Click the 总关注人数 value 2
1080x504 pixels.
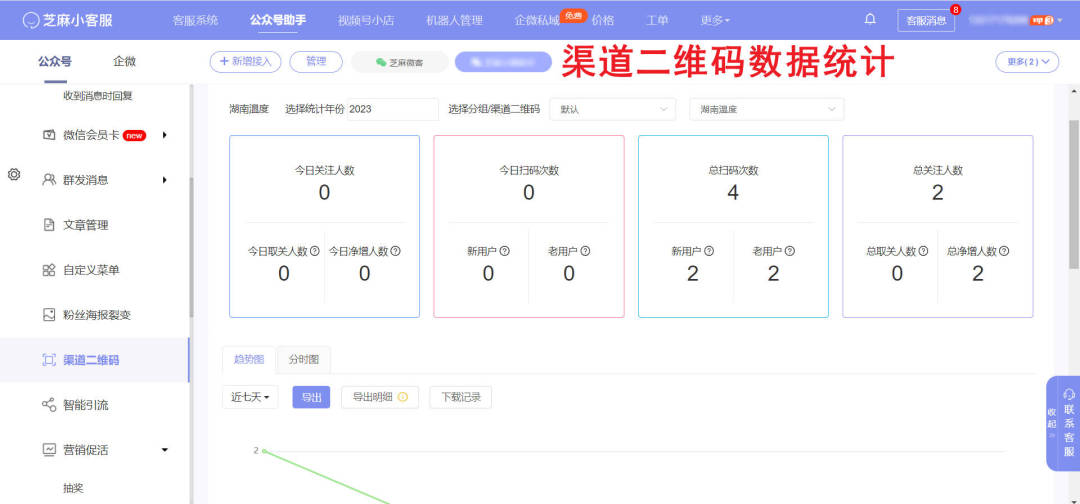937,193
